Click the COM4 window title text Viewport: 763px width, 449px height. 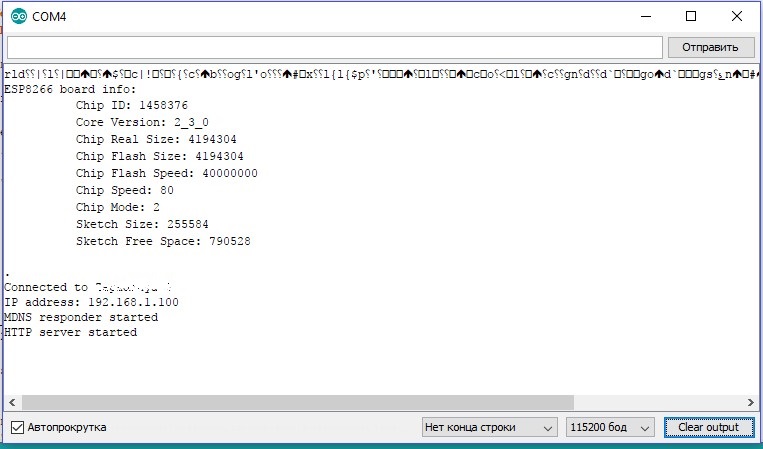pyautogui.click(x=49, y=17)
